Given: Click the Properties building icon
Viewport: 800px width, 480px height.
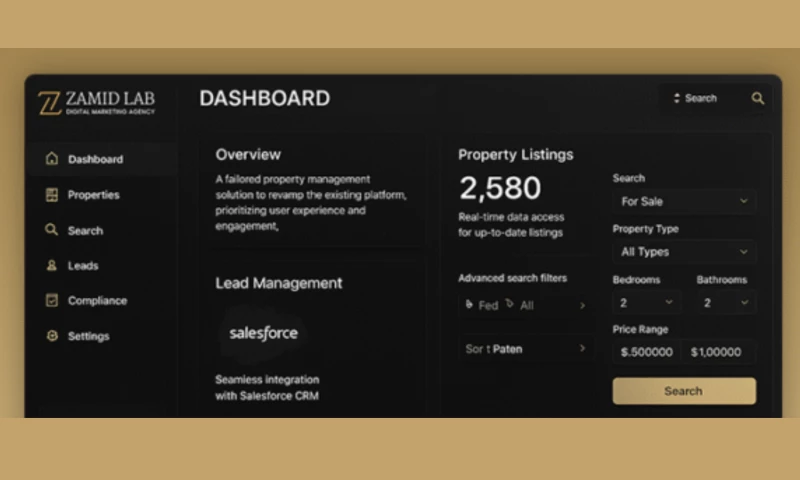Looking at the screenshot, I should [52, 195].
